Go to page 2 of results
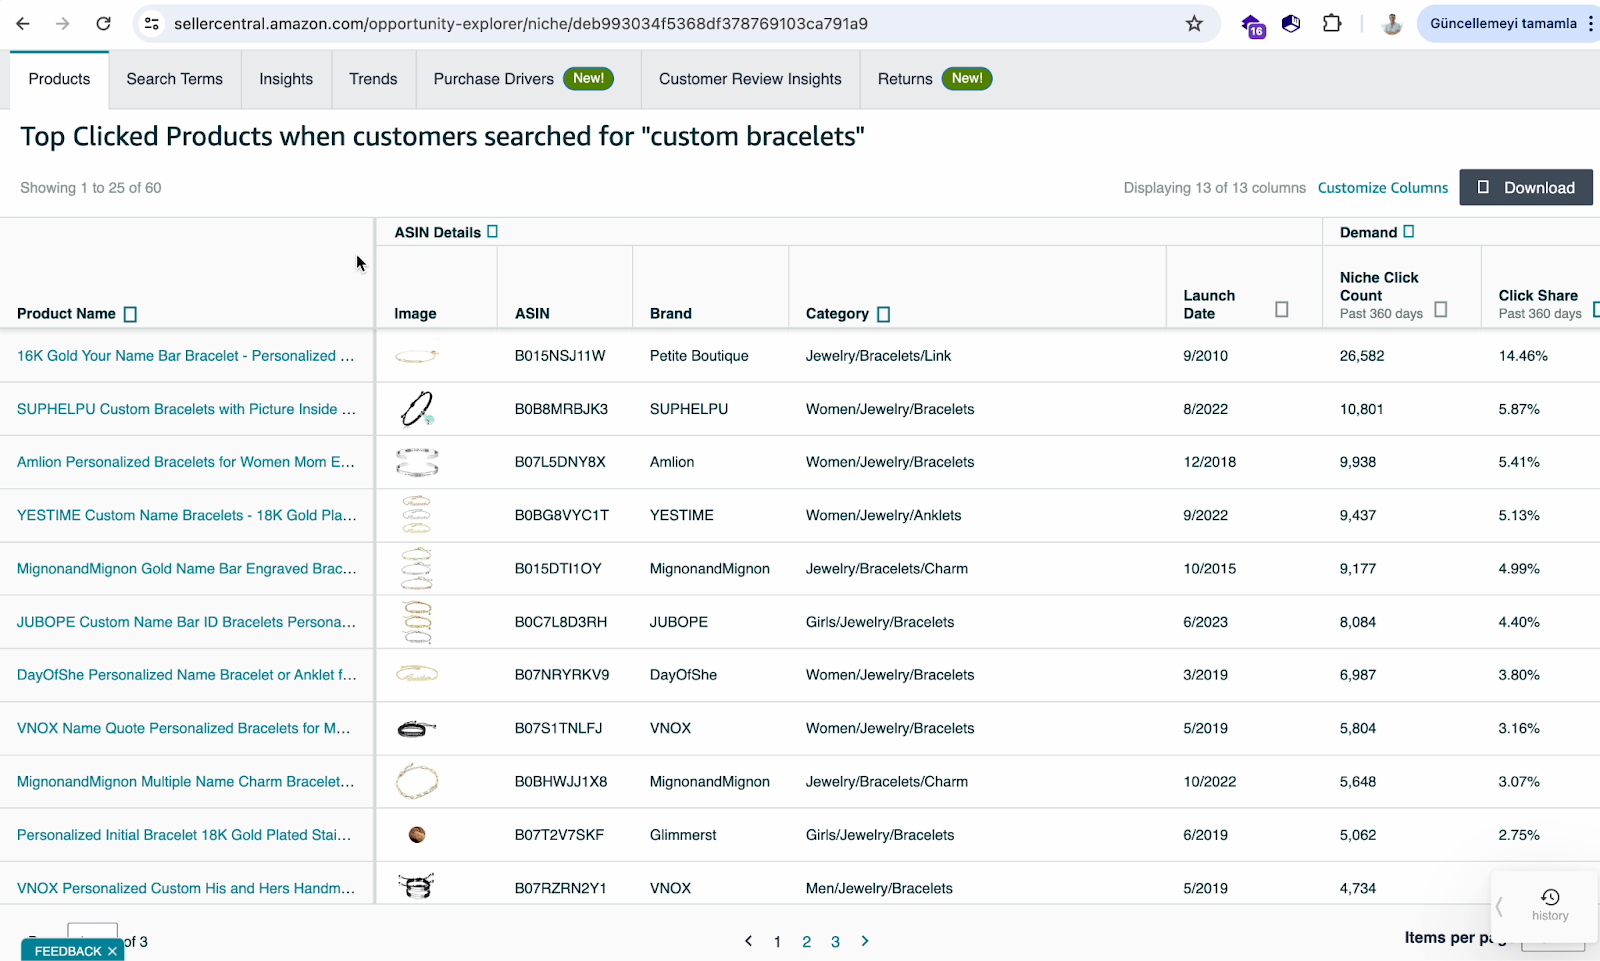 pos(806,942)
